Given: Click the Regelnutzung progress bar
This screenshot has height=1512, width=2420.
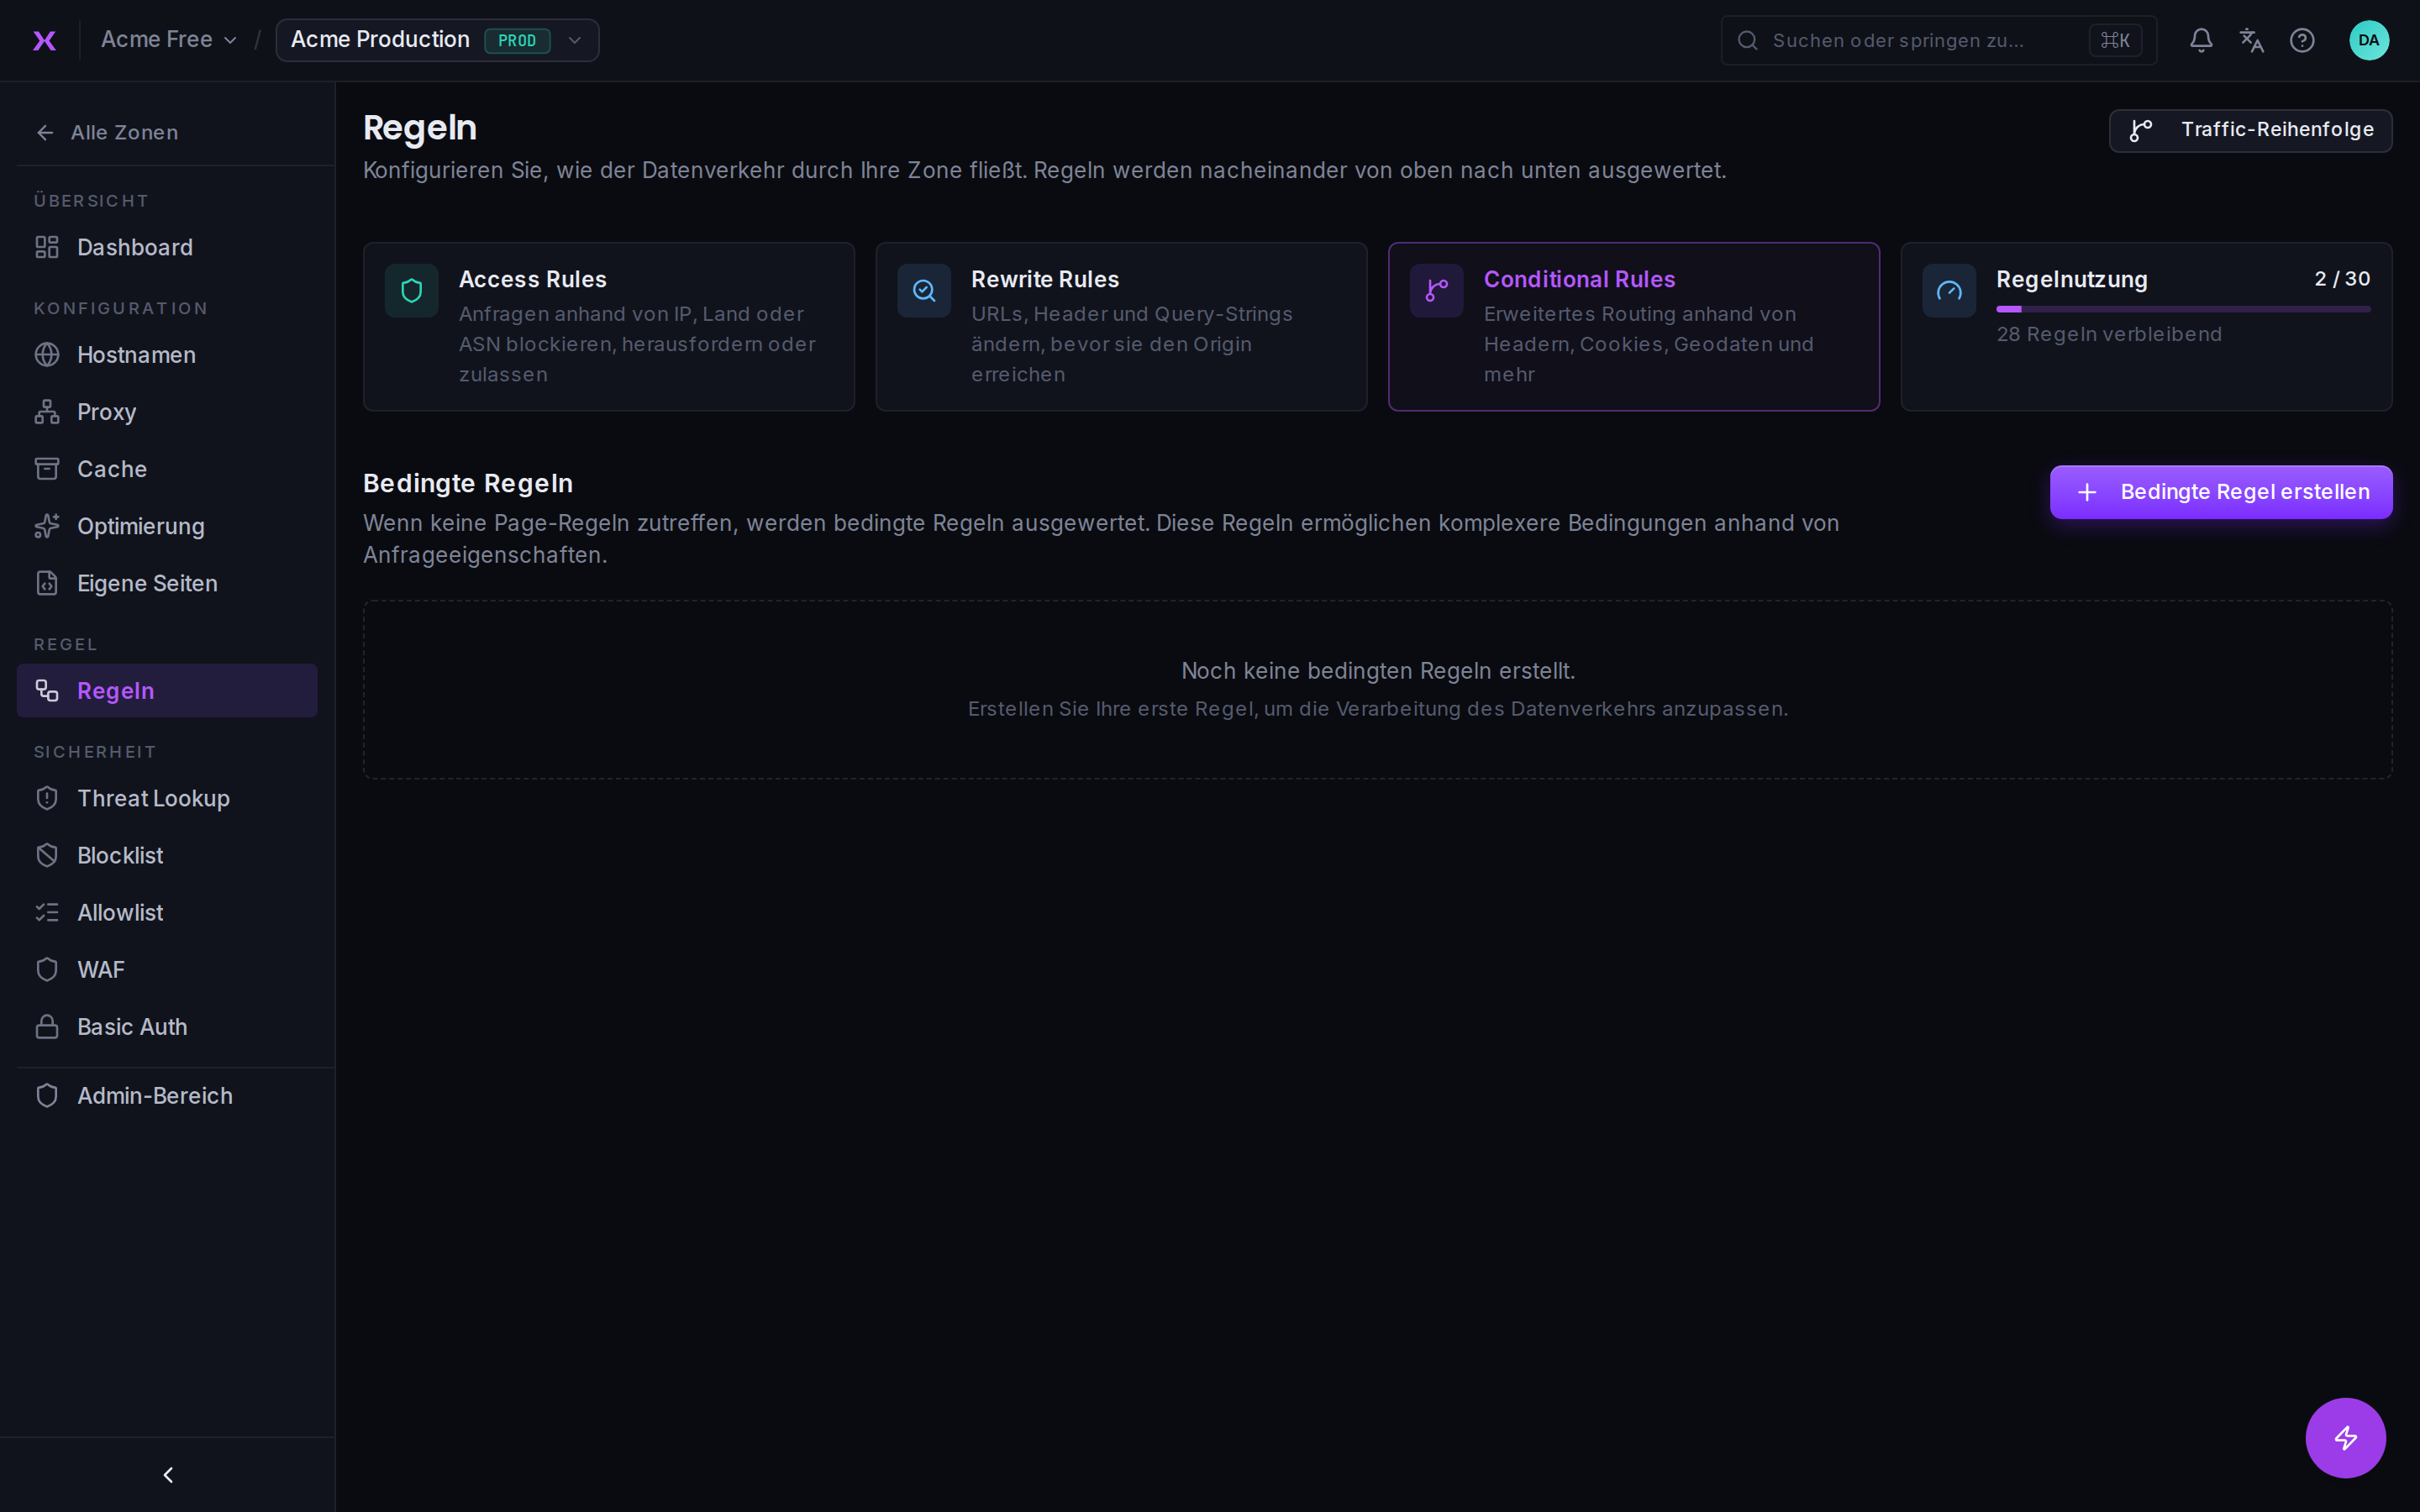Looking at the screenshot, I should [2183, 309].
